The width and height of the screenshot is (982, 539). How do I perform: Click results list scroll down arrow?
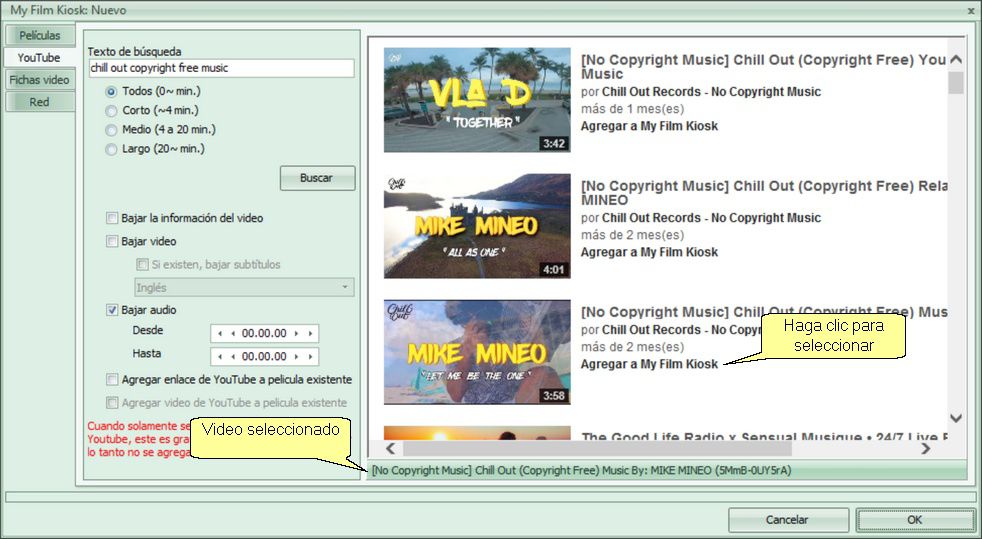coord(956,418)
